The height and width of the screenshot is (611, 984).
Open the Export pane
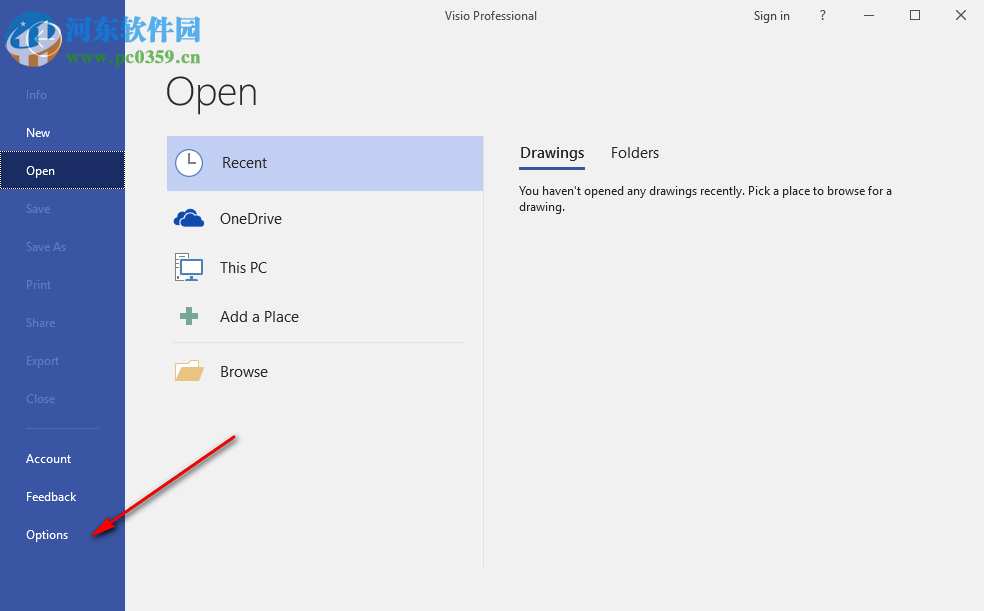coord(42,360)
